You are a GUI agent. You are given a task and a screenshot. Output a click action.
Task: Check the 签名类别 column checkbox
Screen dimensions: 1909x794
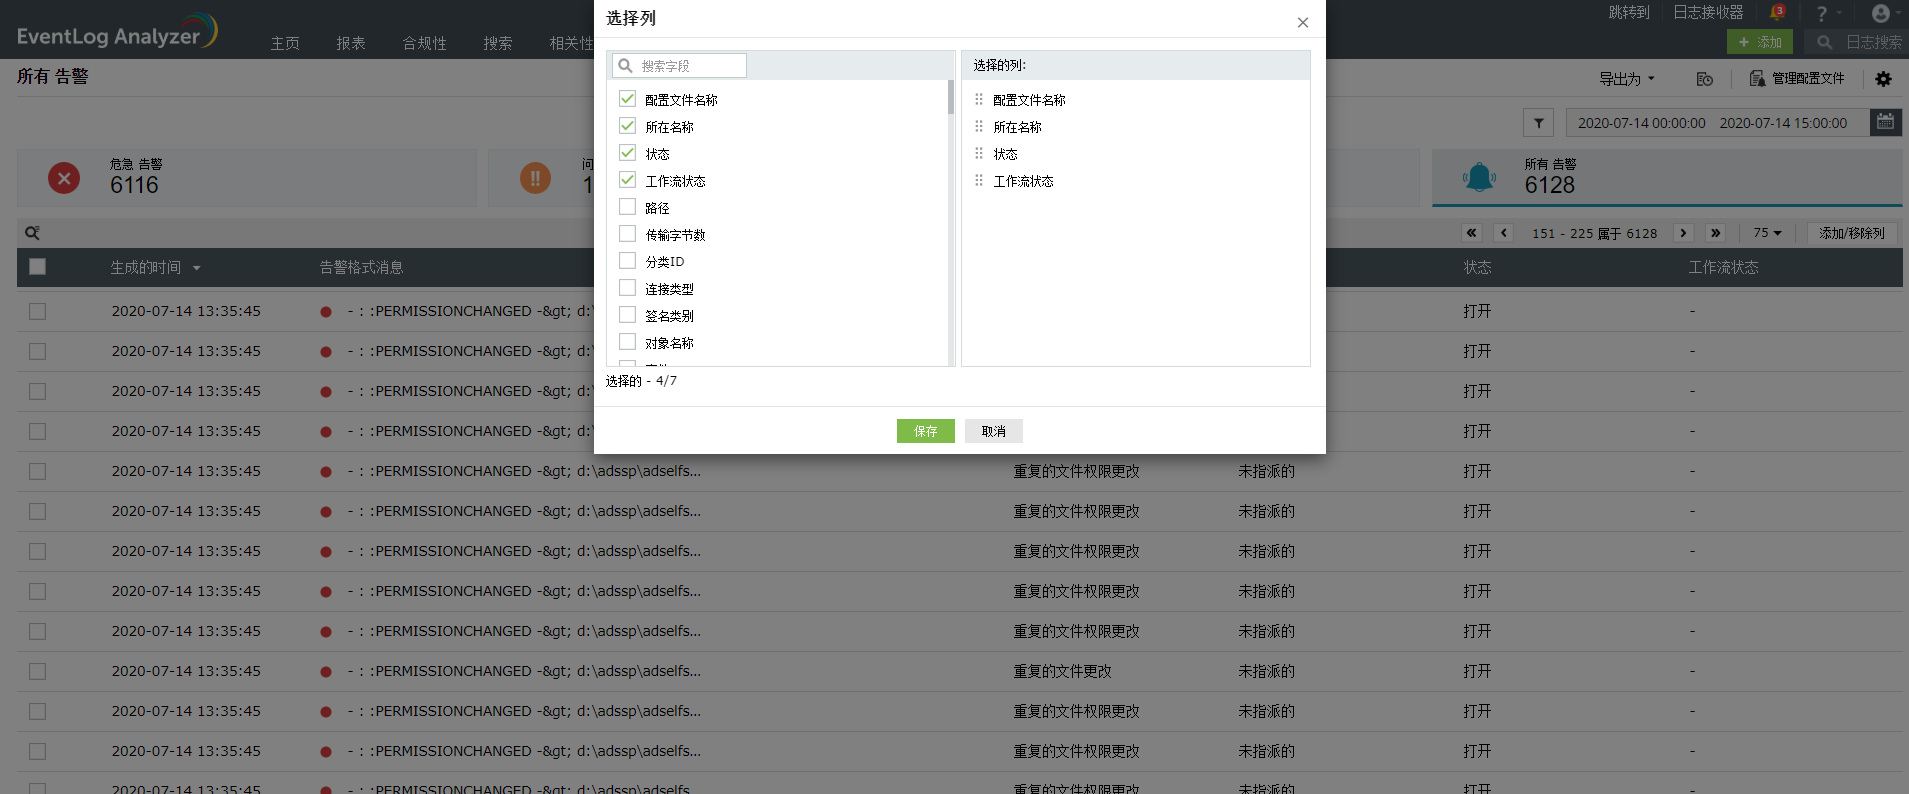tap(627, 314)
